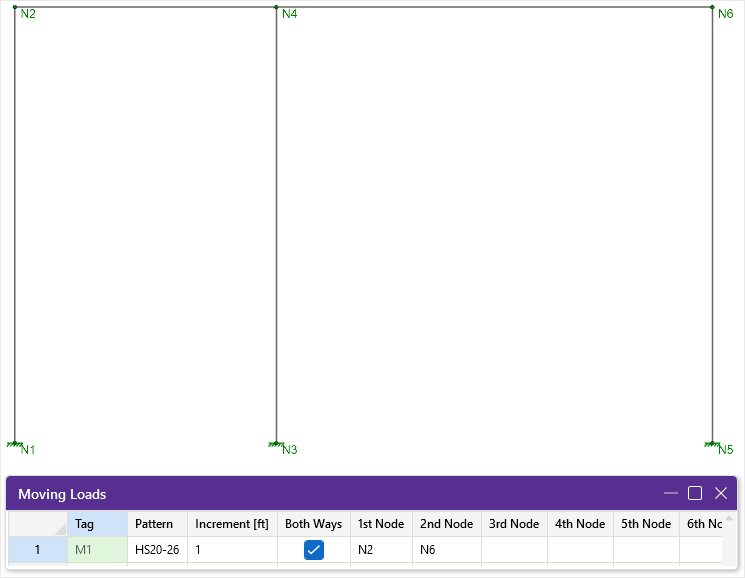Click the N1 support at the column base
Viewport: 745px width, 578px height.
(x=15, y=442)
